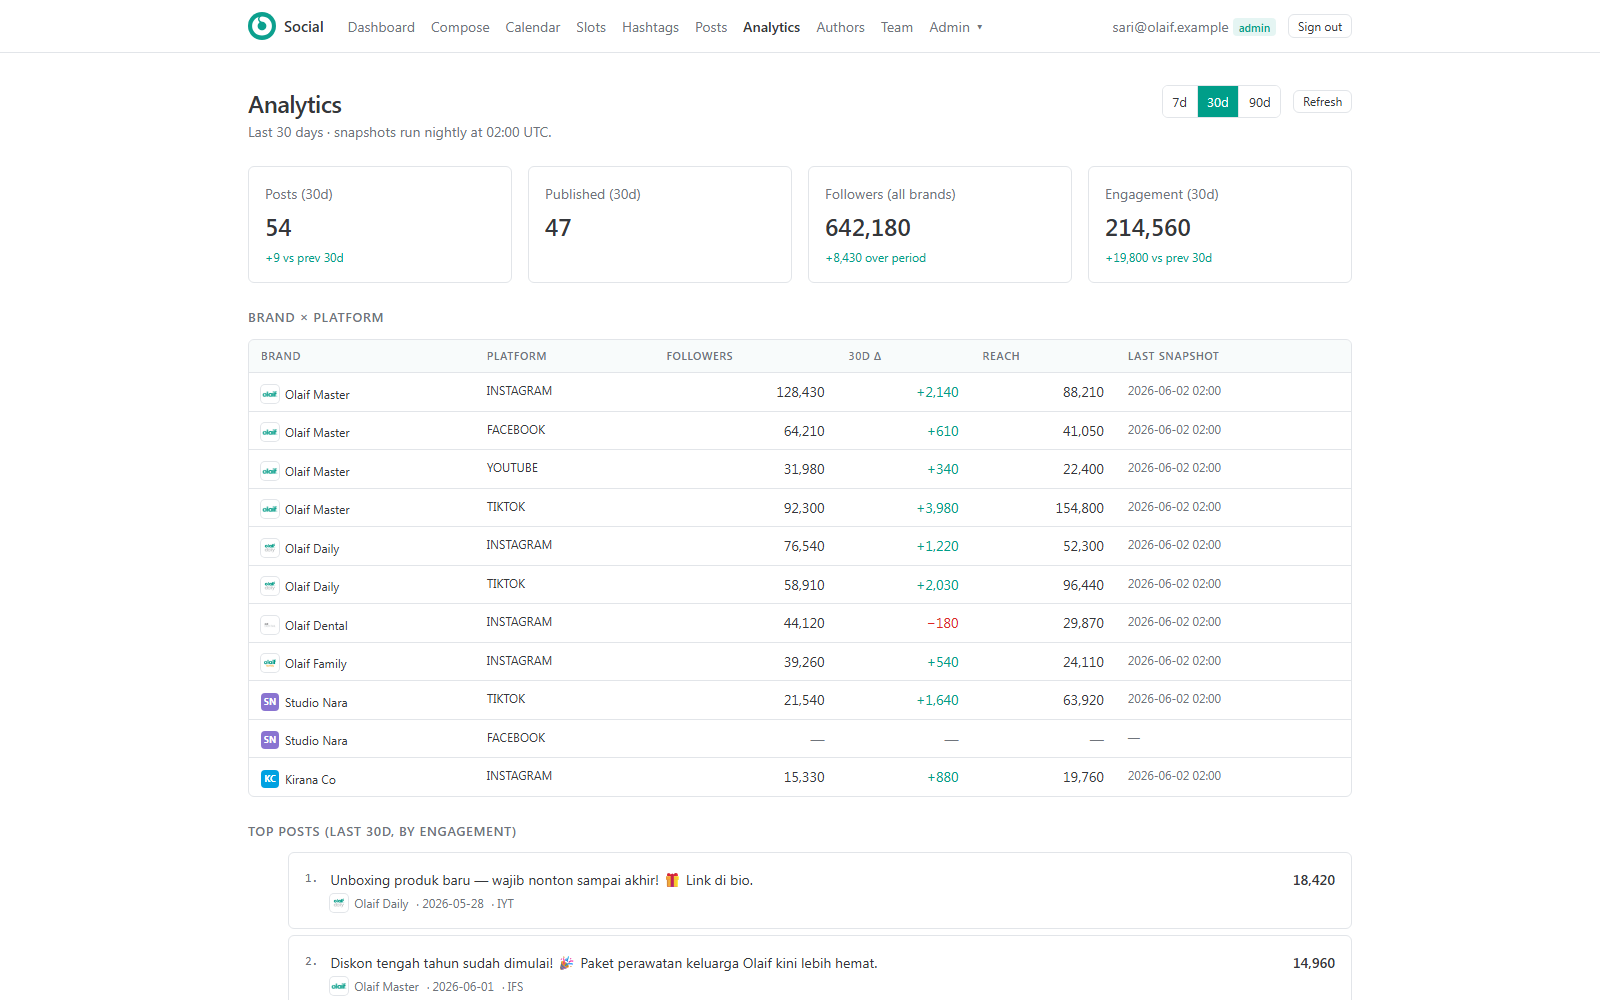Click the 21,540 followers cell
1600x1000 pixels.
pos(804,700)
